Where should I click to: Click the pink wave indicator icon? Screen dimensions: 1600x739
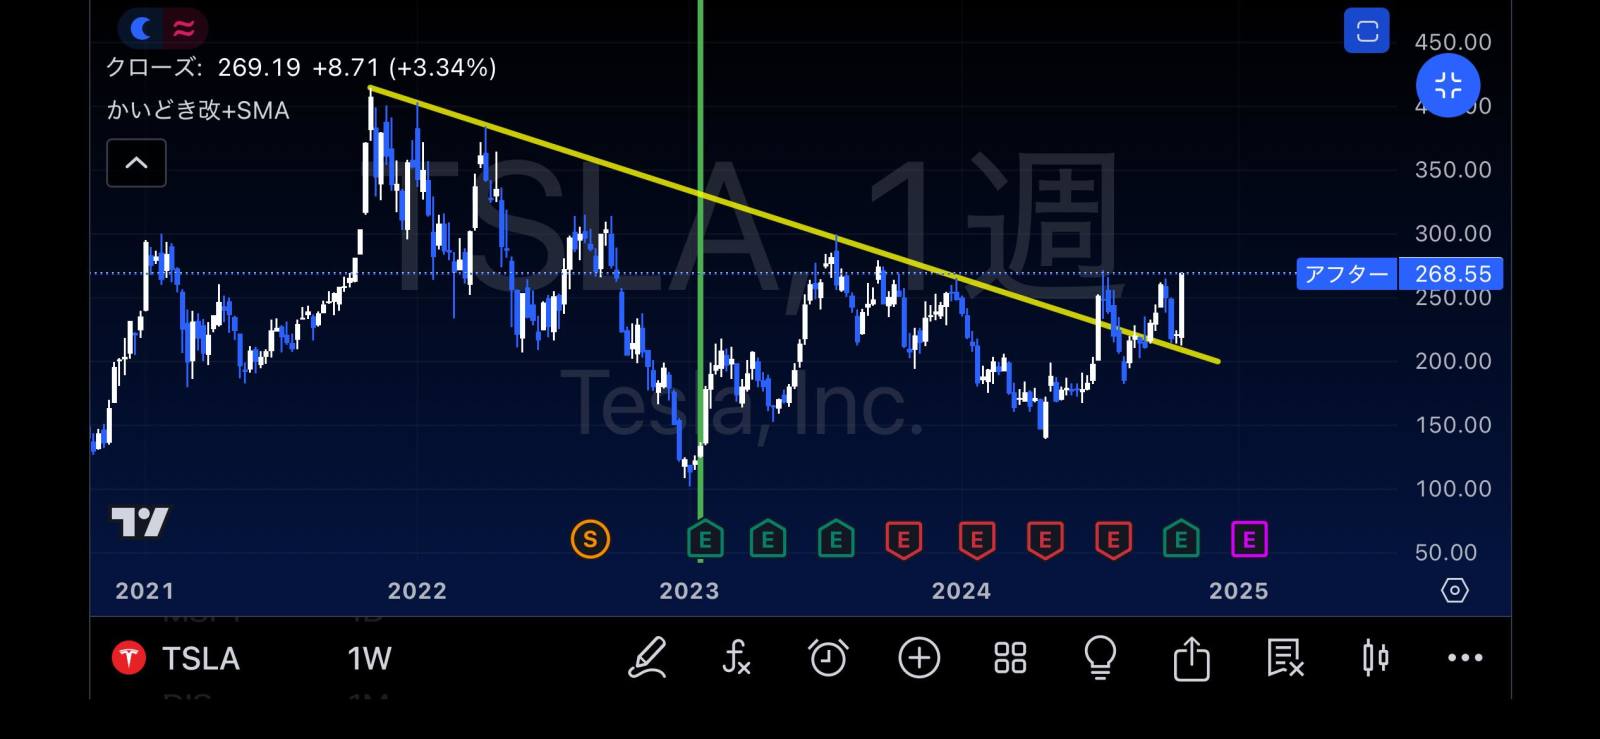click(x=184, y=28)
